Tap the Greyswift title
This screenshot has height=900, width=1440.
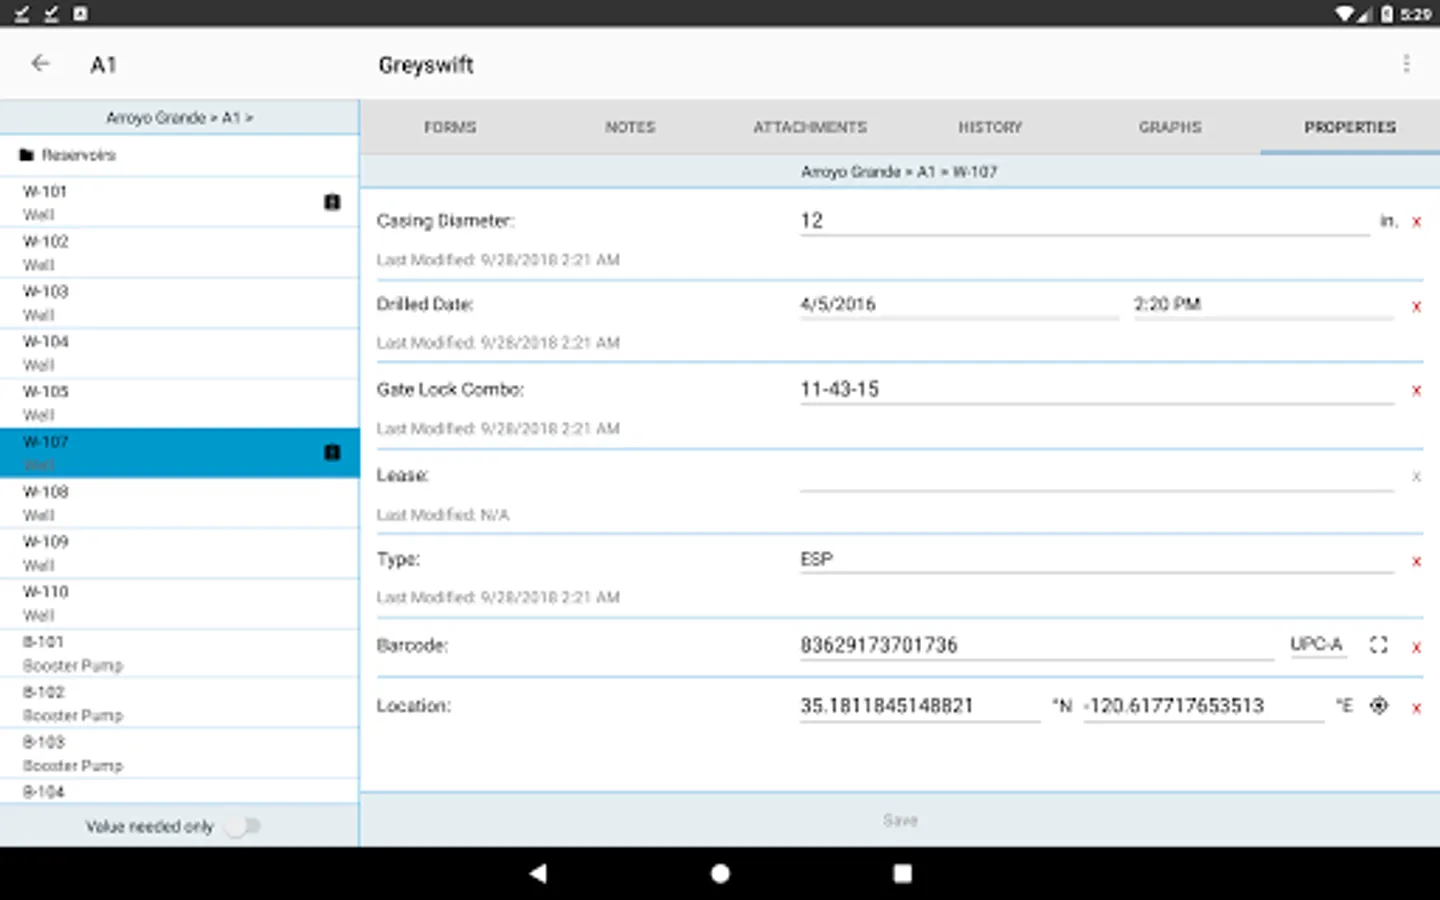point(426,65)
